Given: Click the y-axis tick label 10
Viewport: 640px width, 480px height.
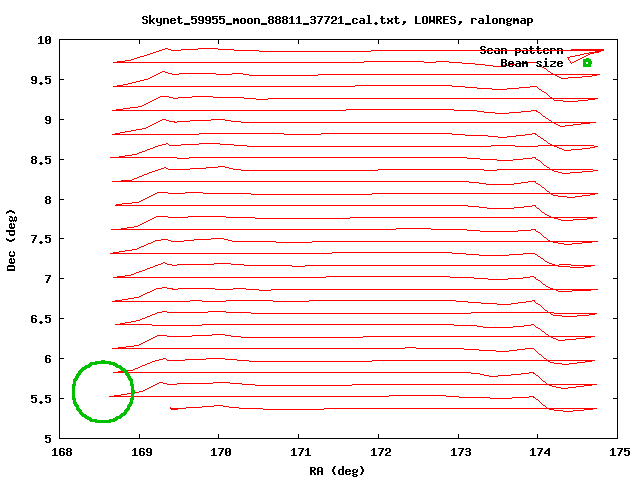Looking at the screenshot, I should pyautogui.click(x=44, y=40).
